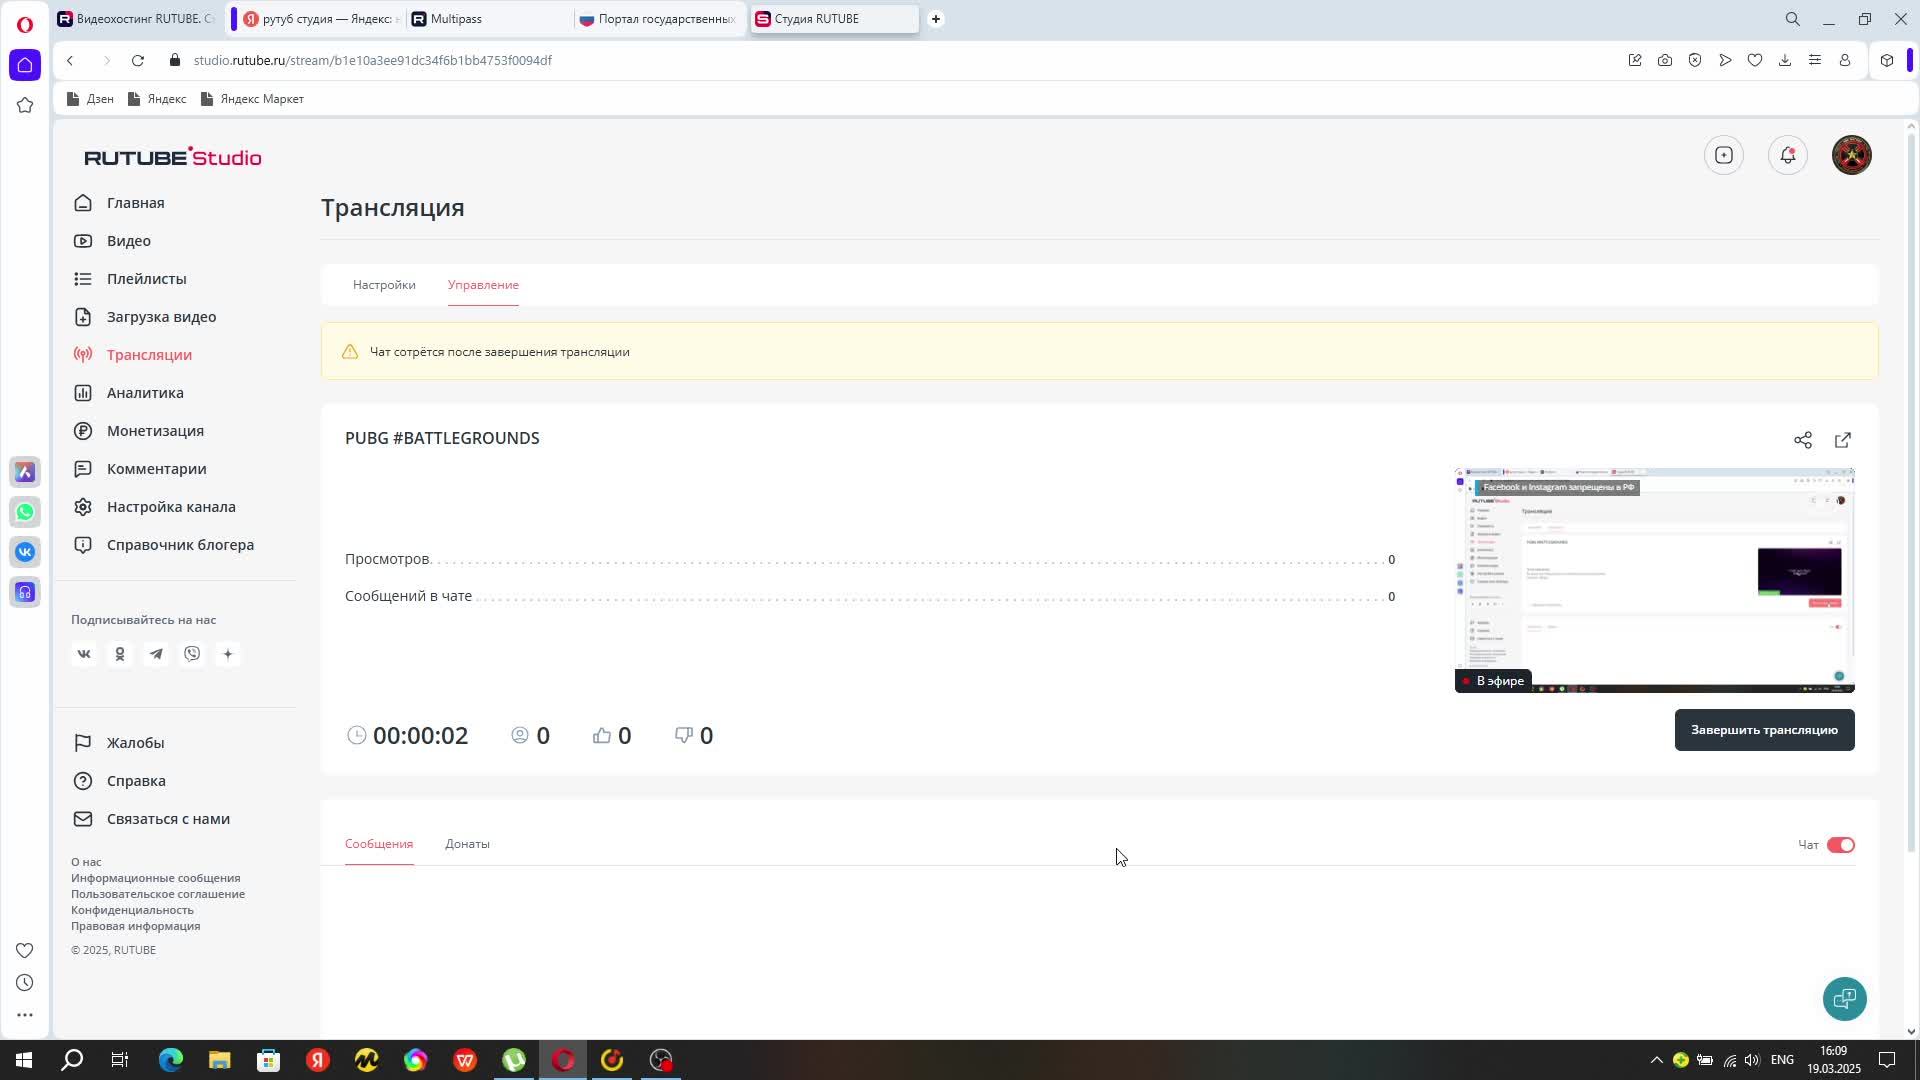This screenshot has height=1080, width=1920.
Task: Click Завершить трансляцию button
Action: [x=1764, y=730]
